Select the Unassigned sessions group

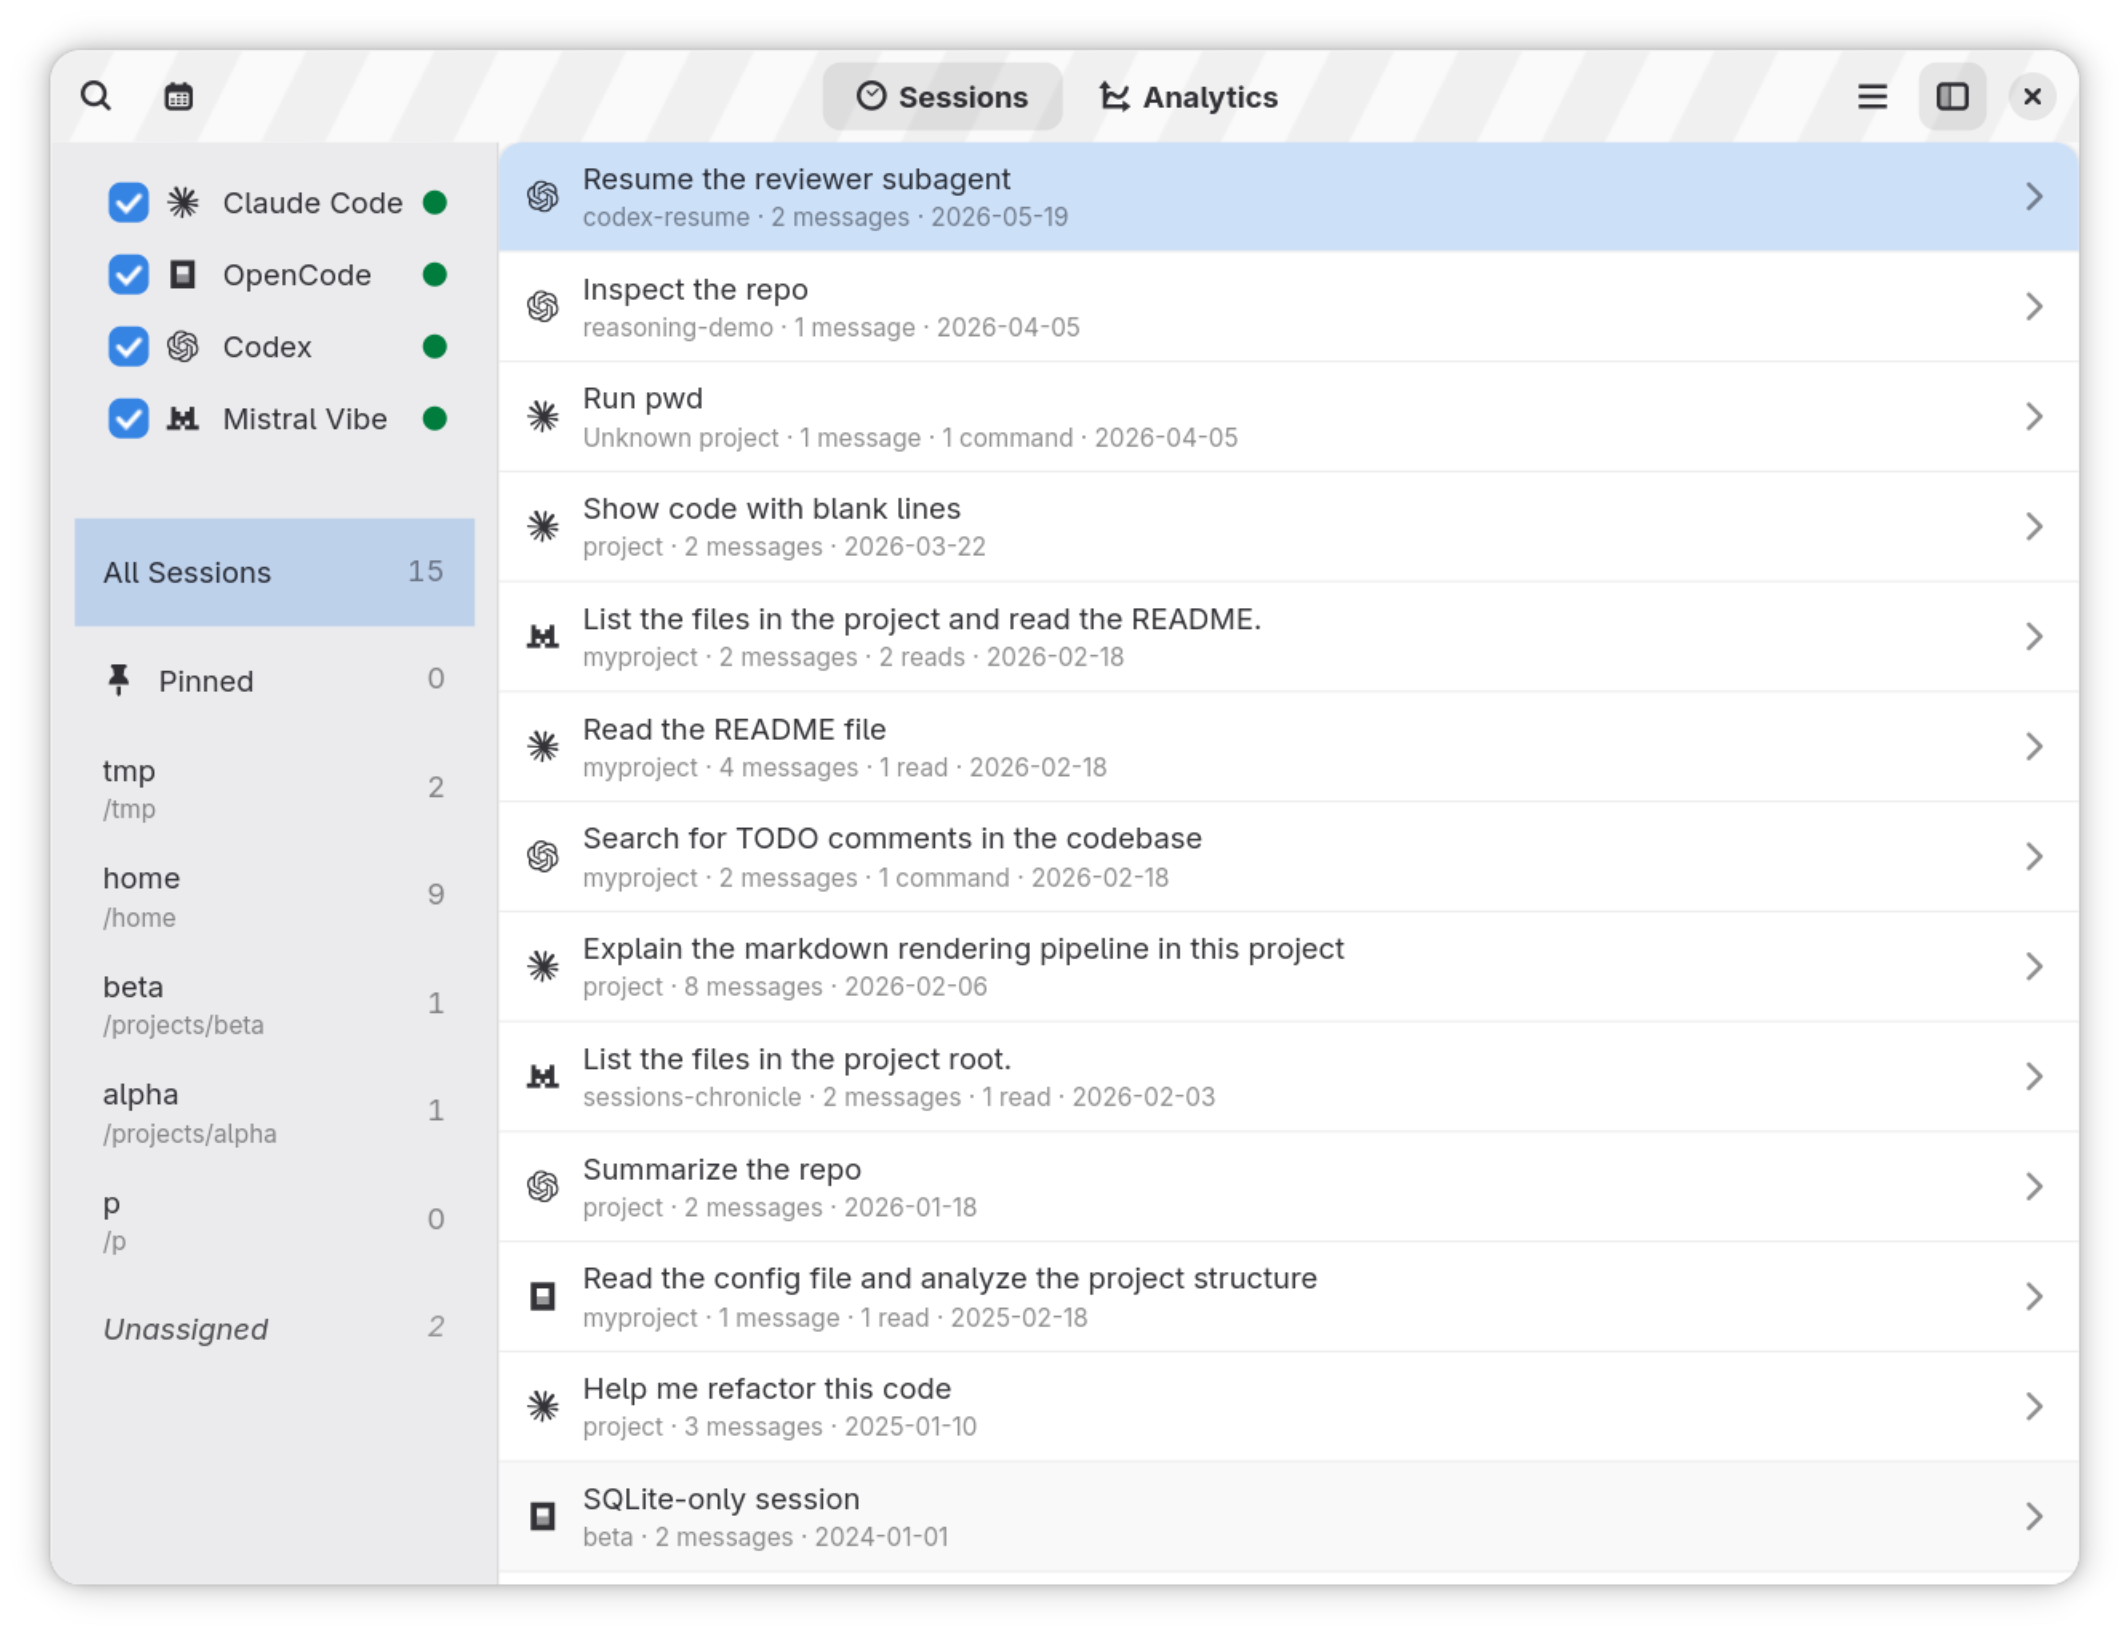(x=274, y=1328)
